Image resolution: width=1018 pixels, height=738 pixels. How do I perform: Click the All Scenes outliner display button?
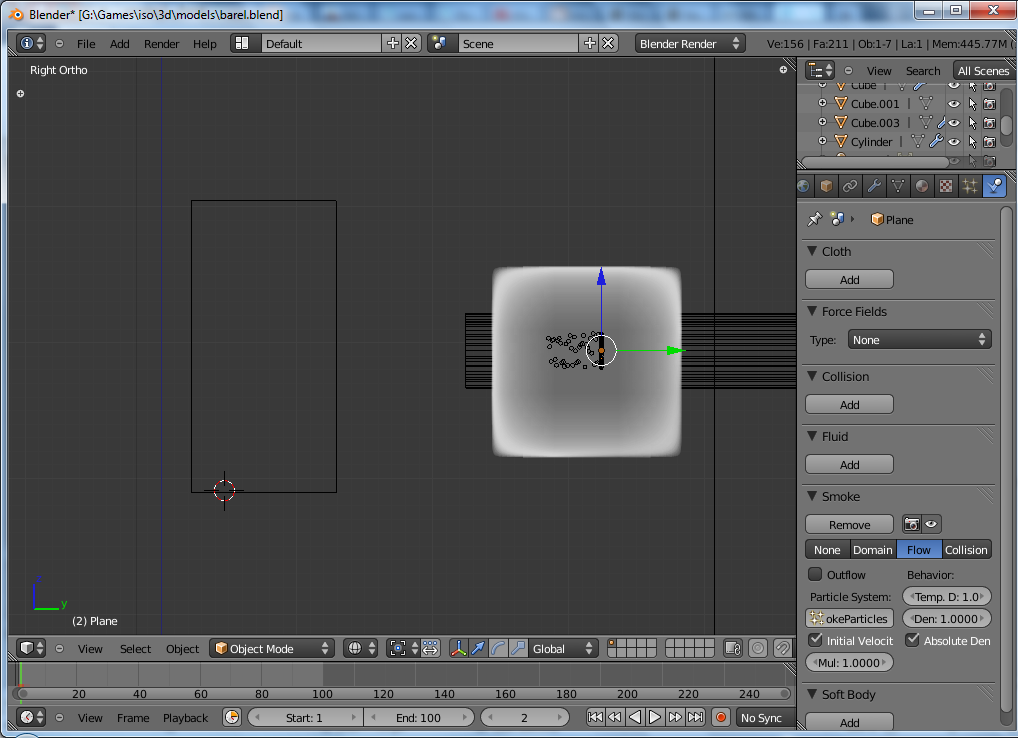984,71
